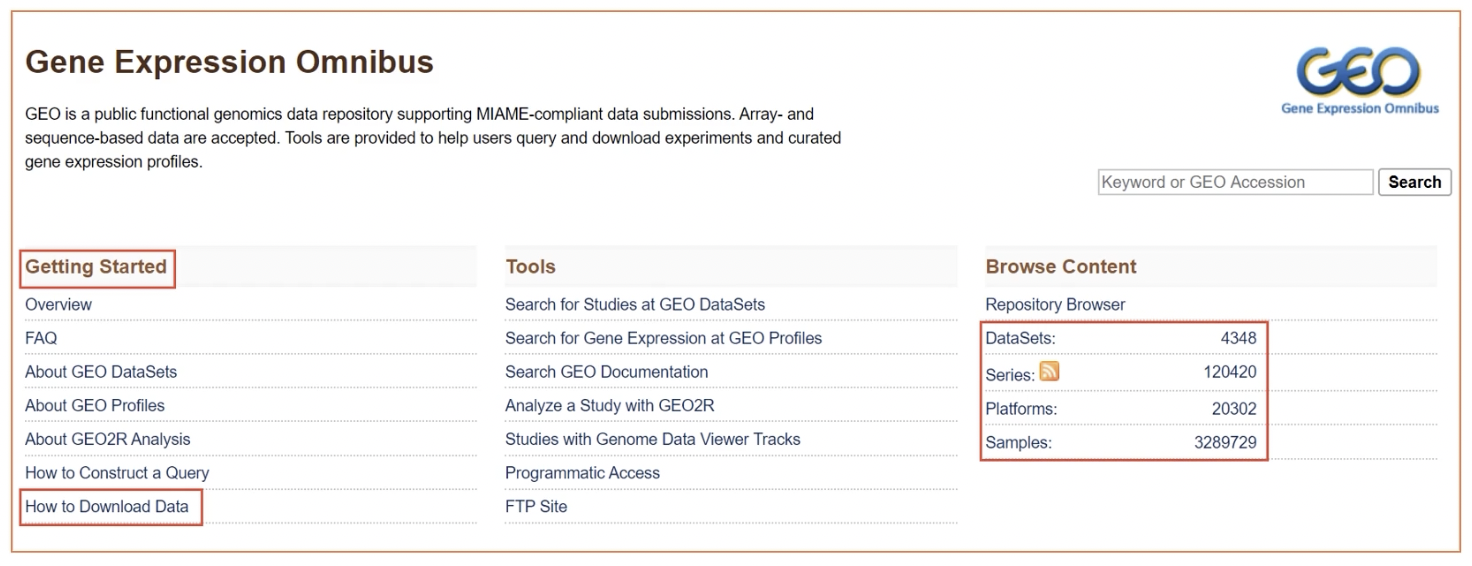The image size is (1472, 566).
Task: Open the Samples count 3289729
Action: [x=1225, y=442]
